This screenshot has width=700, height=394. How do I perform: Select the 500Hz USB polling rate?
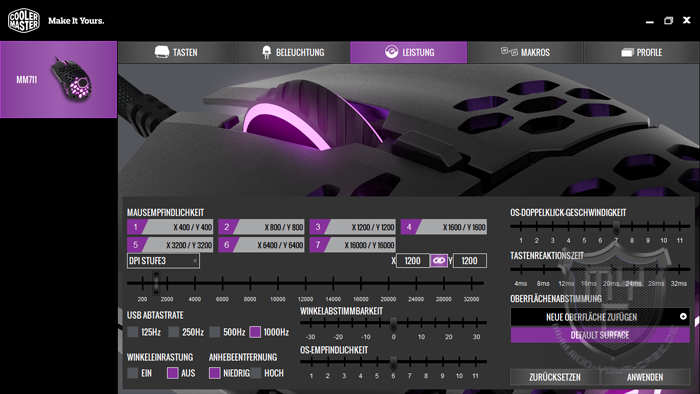(215, 332)
